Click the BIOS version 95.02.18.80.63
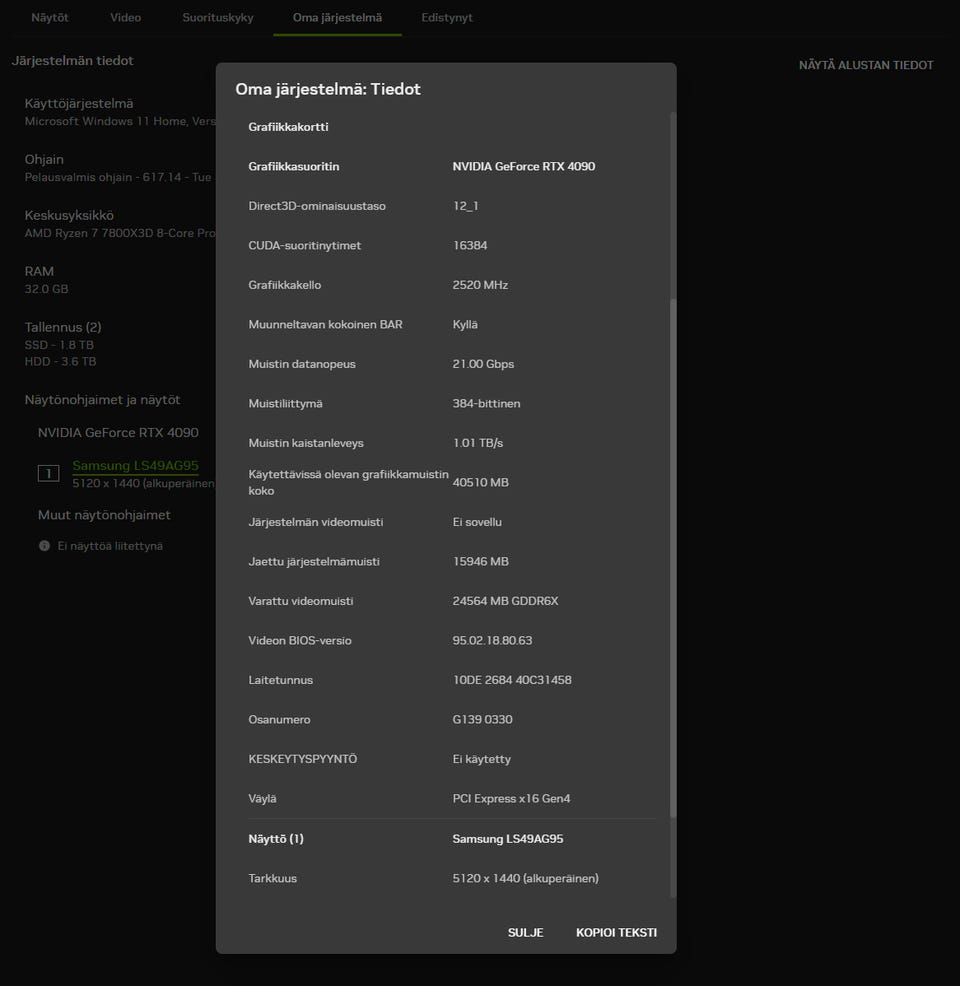This screenshot has height=986, width=960. (492, 640)
